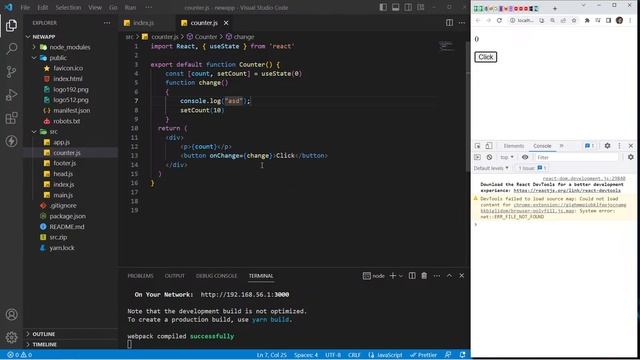Open the File menu

25,7
